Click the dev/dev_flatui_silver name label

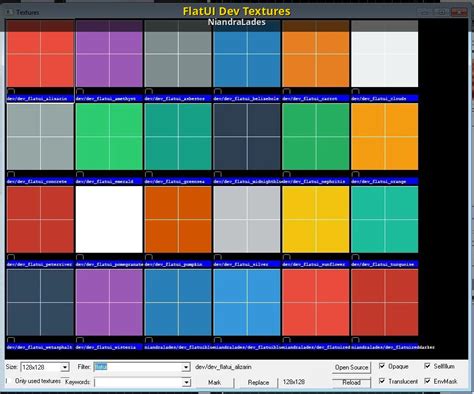point(247,264)
